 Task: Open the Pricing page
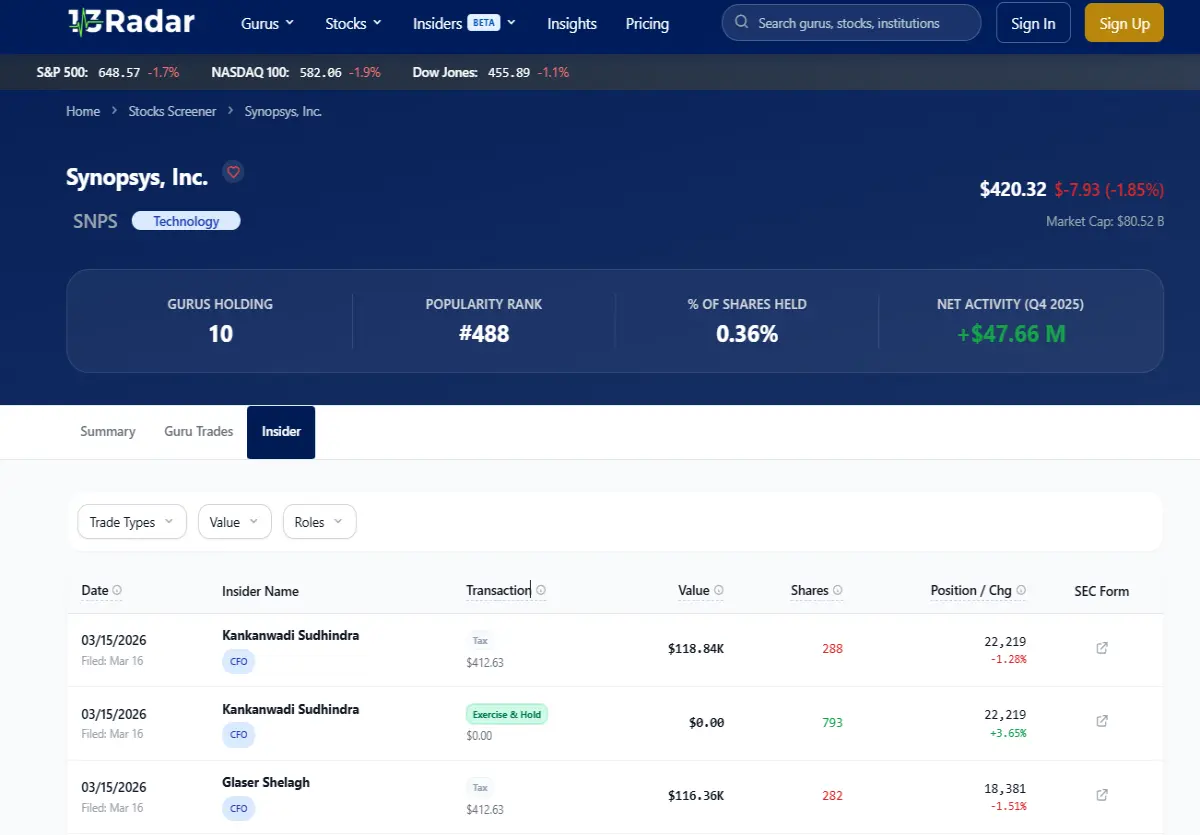click(x=647, y=23)
